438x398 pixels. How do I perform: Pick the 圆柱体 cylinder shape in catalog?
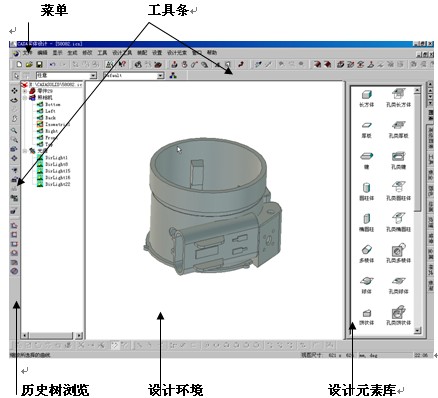pos(366,191)
